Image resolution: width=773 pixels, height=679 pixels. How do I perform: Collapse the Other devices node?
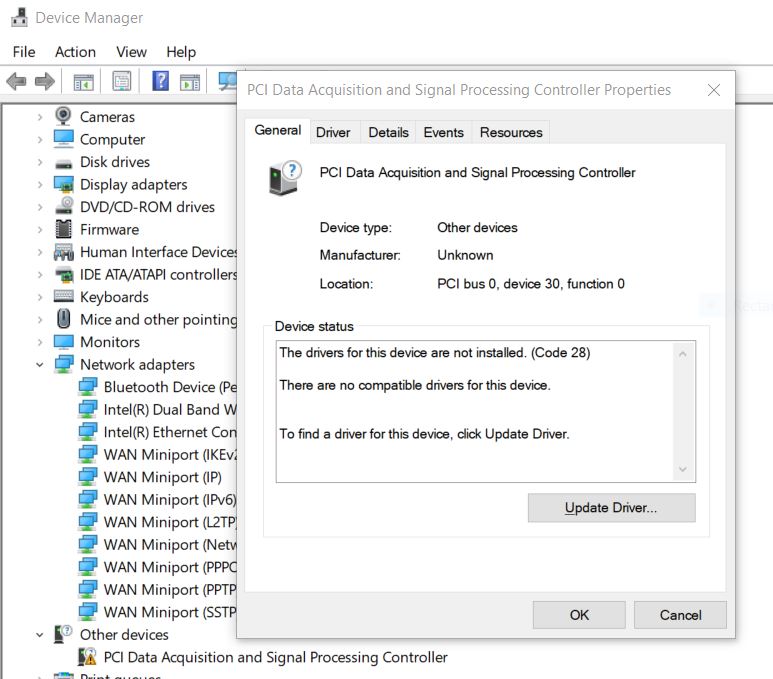pyautogui.click(x=40, y=635)
